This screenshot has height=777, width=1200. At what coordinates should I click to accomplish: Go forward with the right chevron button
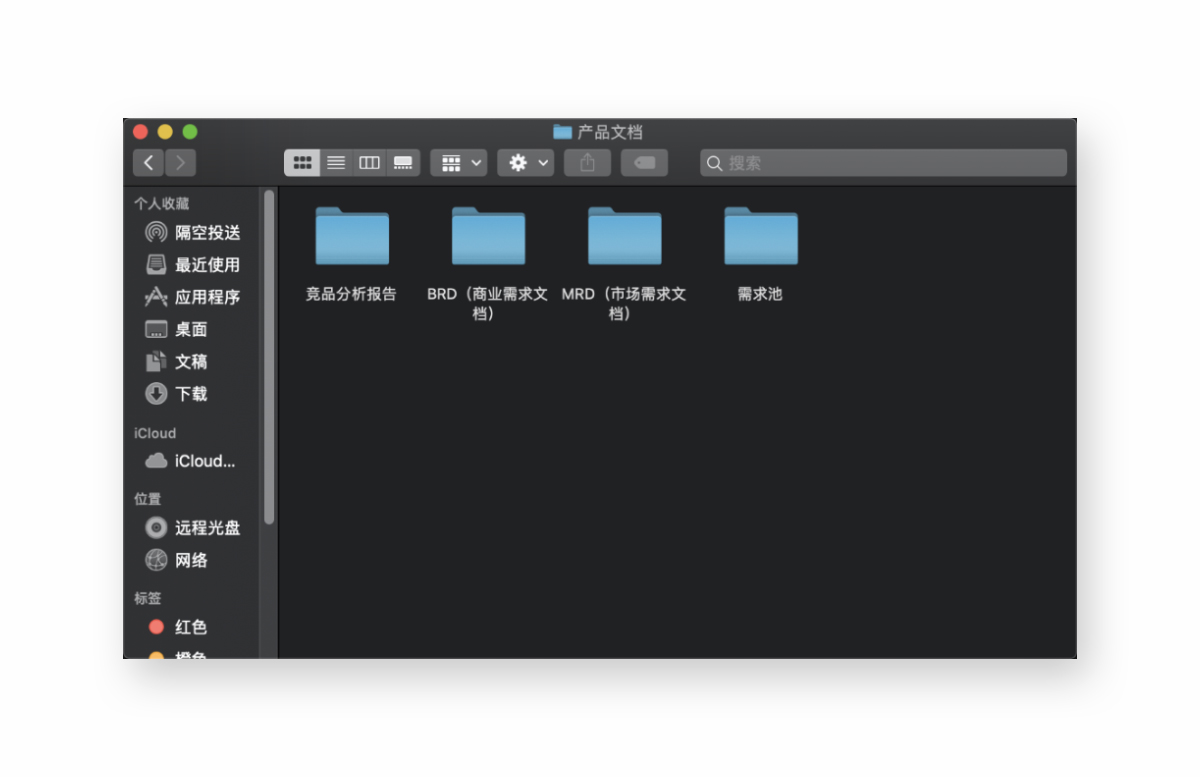(x=181, y=163)
